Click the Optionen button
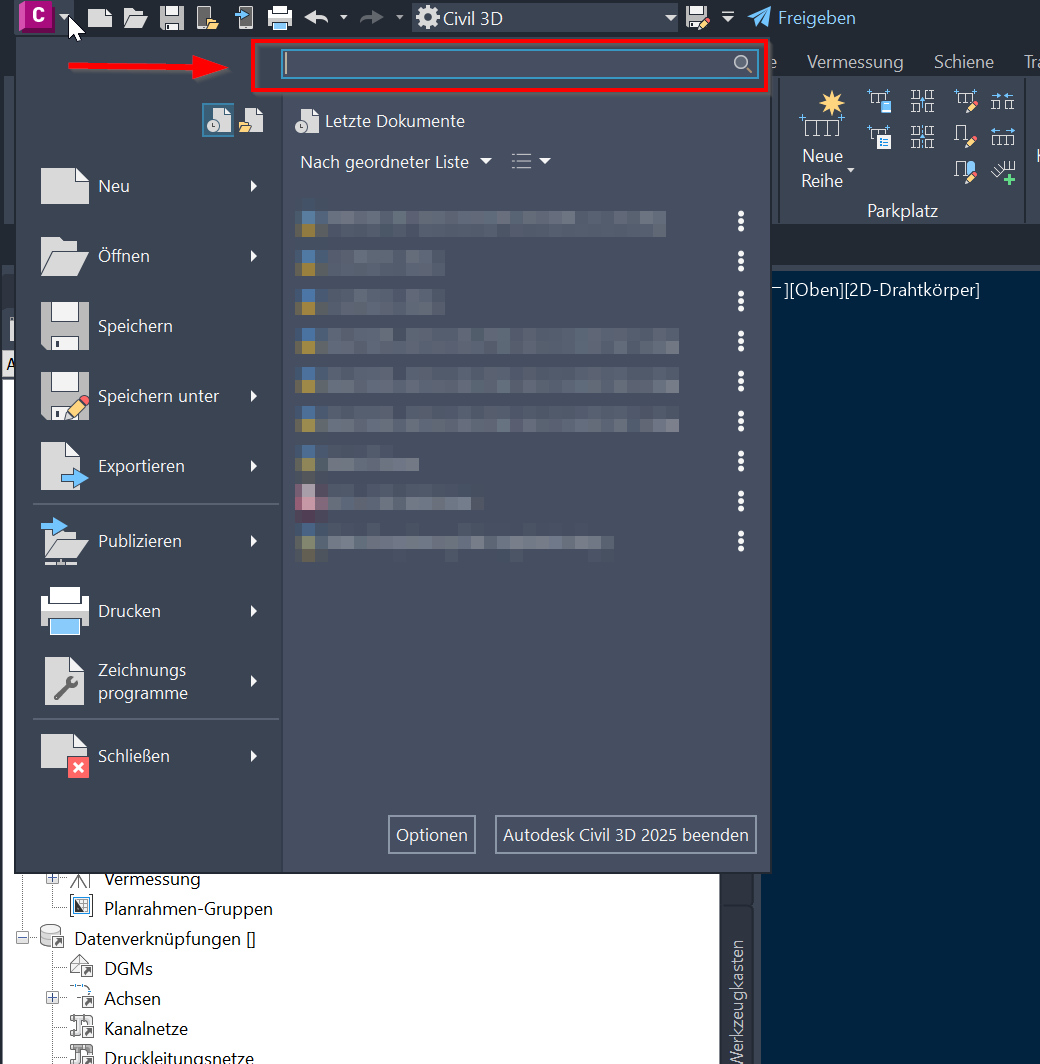This screenshot has width=1040, height=1064. (431, 835)
